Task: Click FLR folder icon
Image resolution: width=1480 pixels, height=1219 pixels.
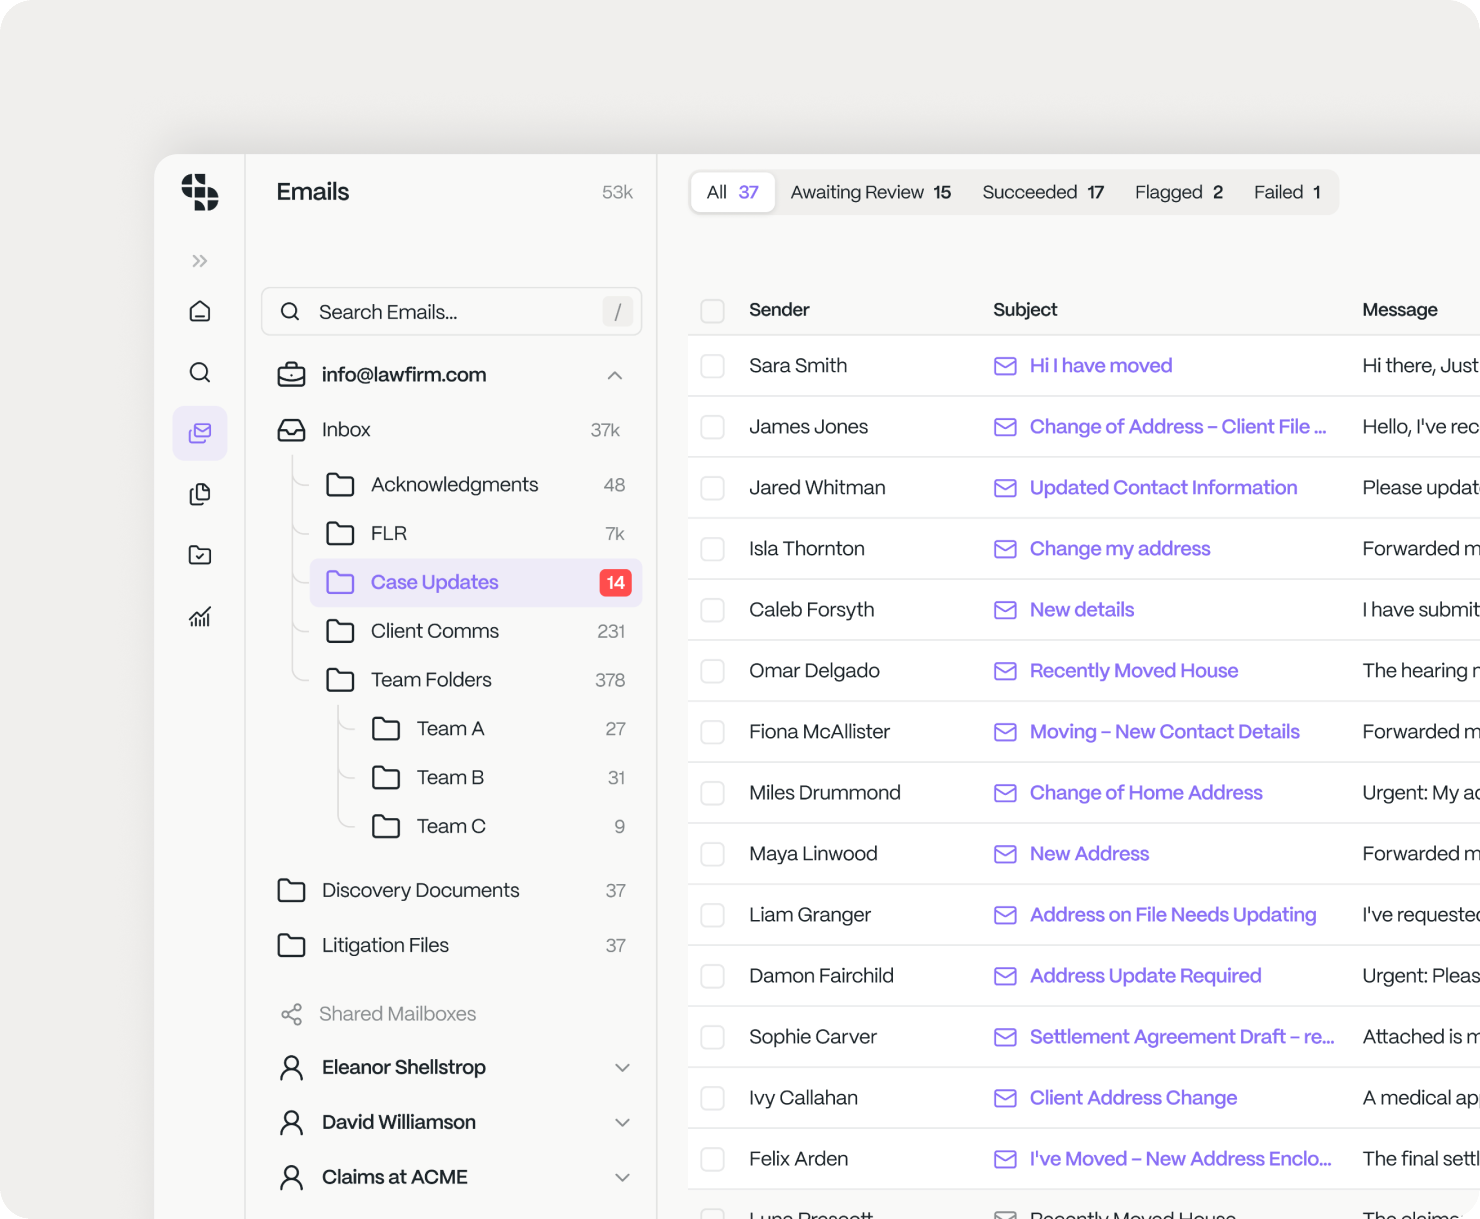Action: pyautogui.click(x=340, y=533)
